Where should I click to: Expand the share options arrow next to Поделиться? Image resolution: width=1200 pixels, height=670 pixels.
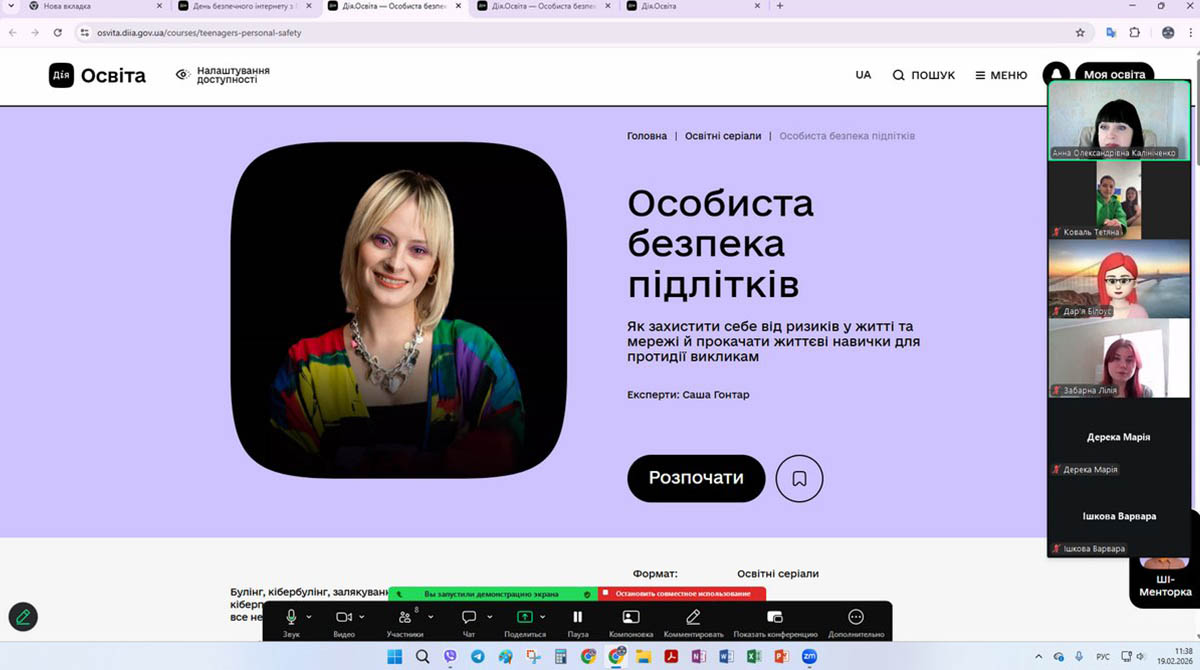pyautogui.click(x=543, y=617)
